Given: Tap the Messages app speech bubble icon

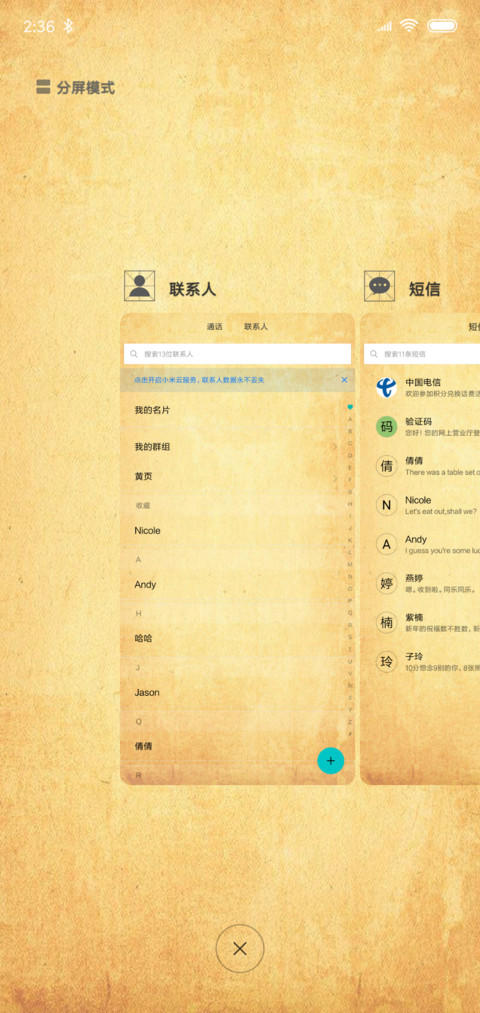Looking at the screenshot, I should click(x=379, y=286).
